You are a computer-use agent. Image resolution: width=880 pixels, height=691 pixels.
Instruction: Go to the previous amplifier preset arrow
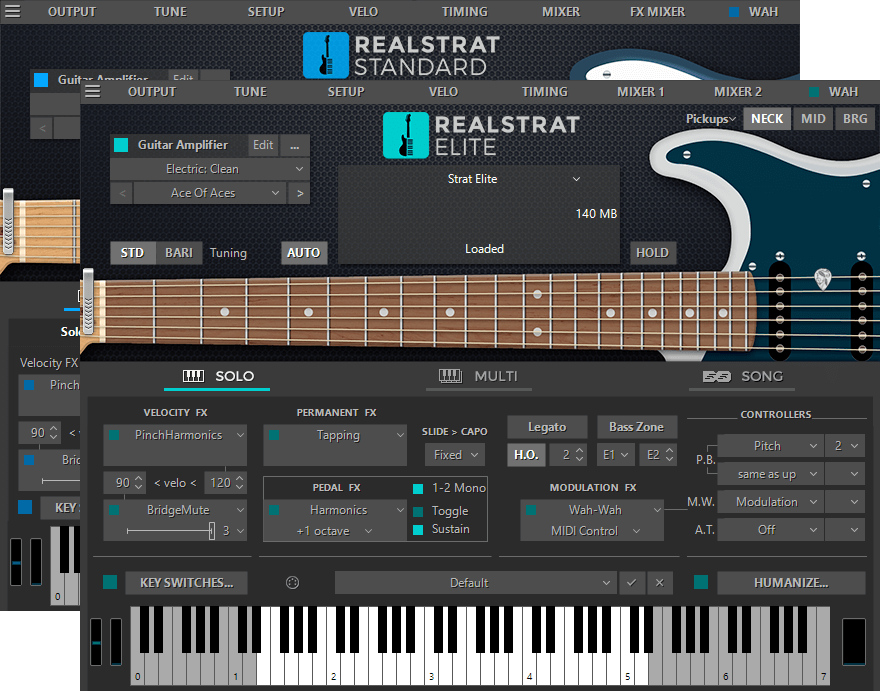[x=121, y=193]
